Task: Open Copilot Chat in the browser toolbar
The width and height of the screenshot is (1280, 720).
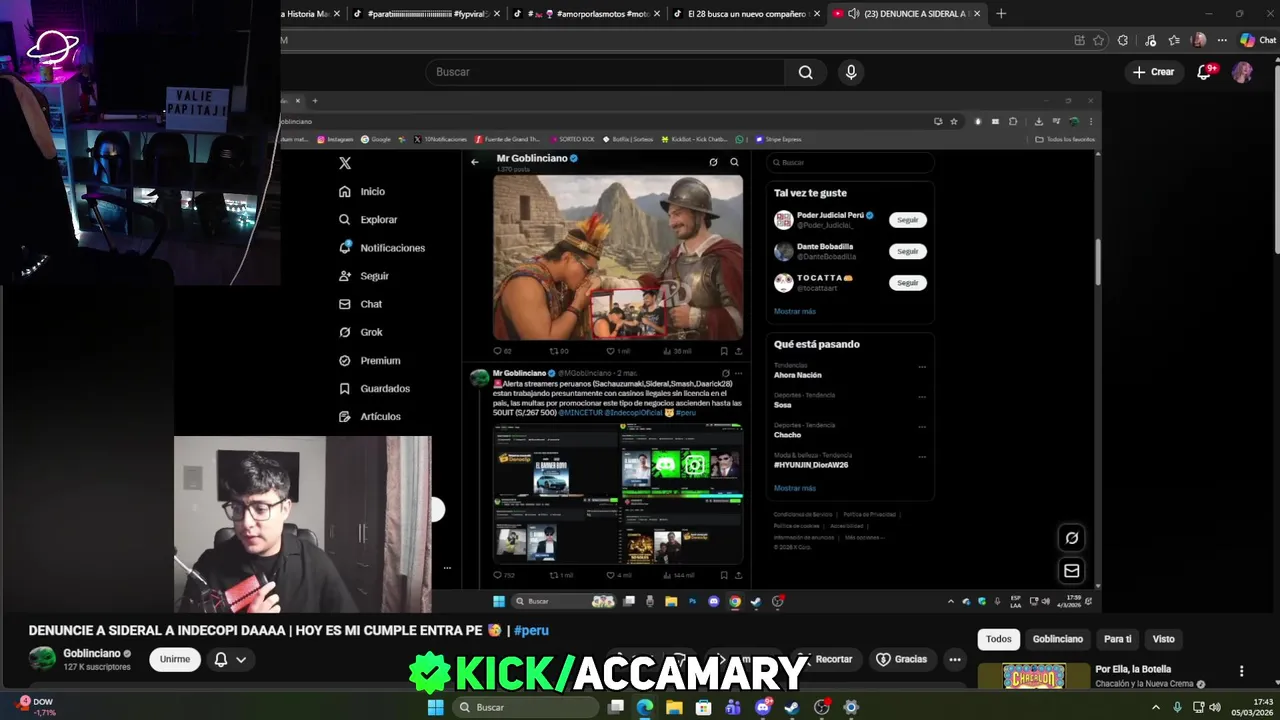Action: [1258, 40]
